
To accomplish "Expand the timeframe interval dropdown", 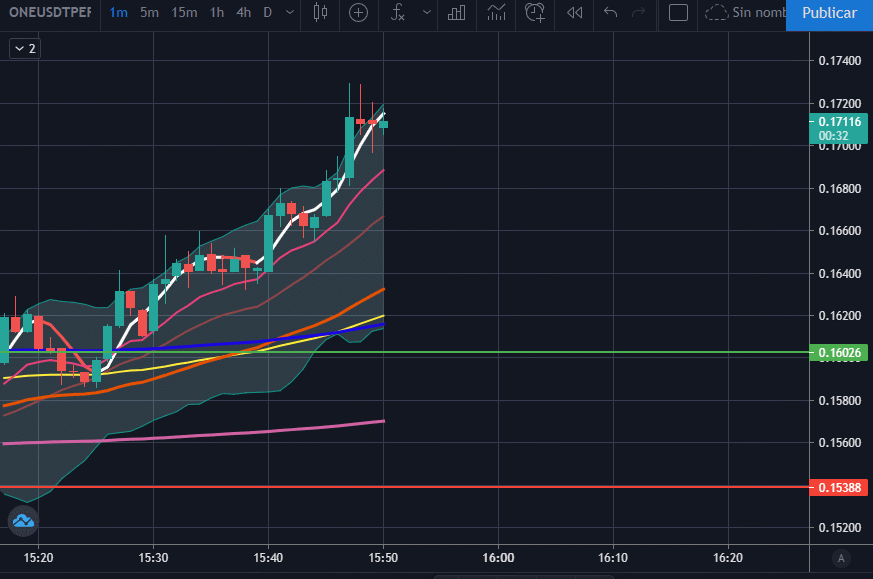I will 290,12.
